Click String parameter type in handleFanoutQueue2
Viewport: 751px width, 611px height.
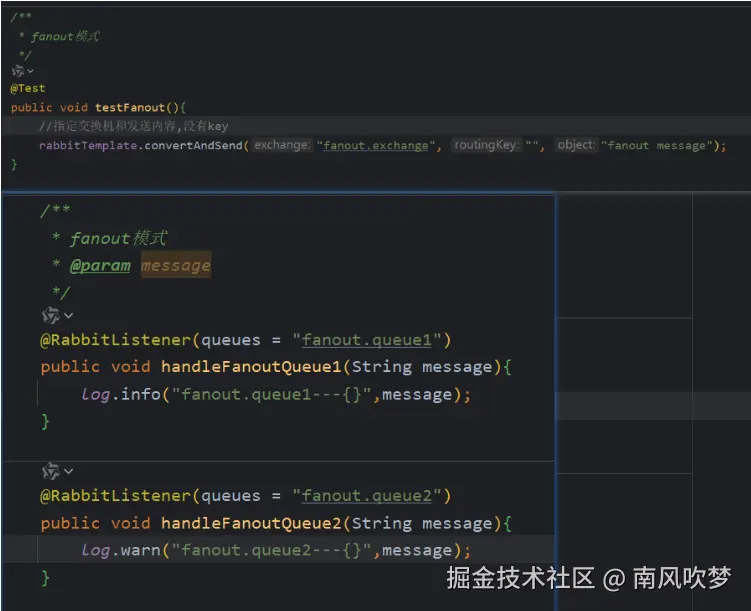[x=382, y=523]
